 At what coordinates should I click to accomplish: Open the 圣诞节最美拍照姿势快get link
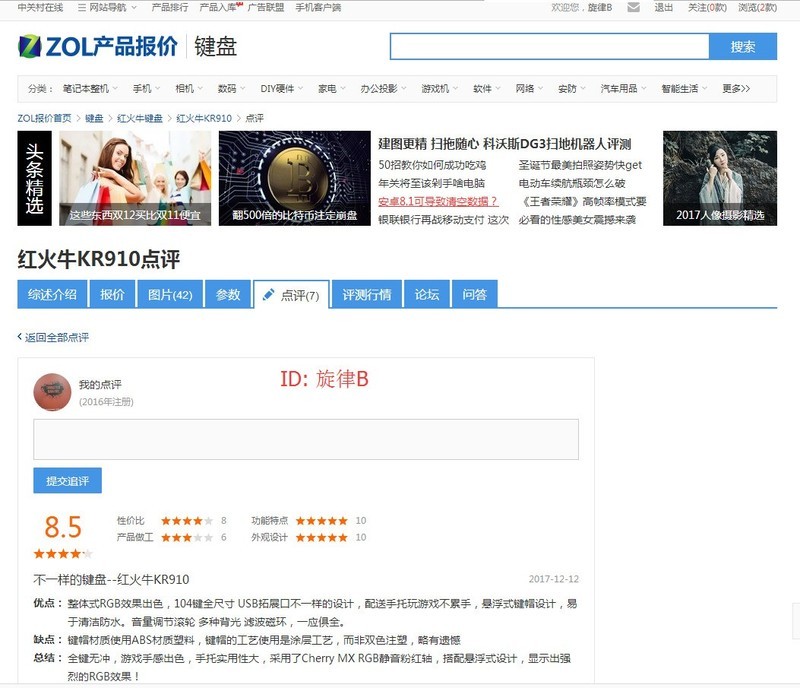[x=580, y=165]
